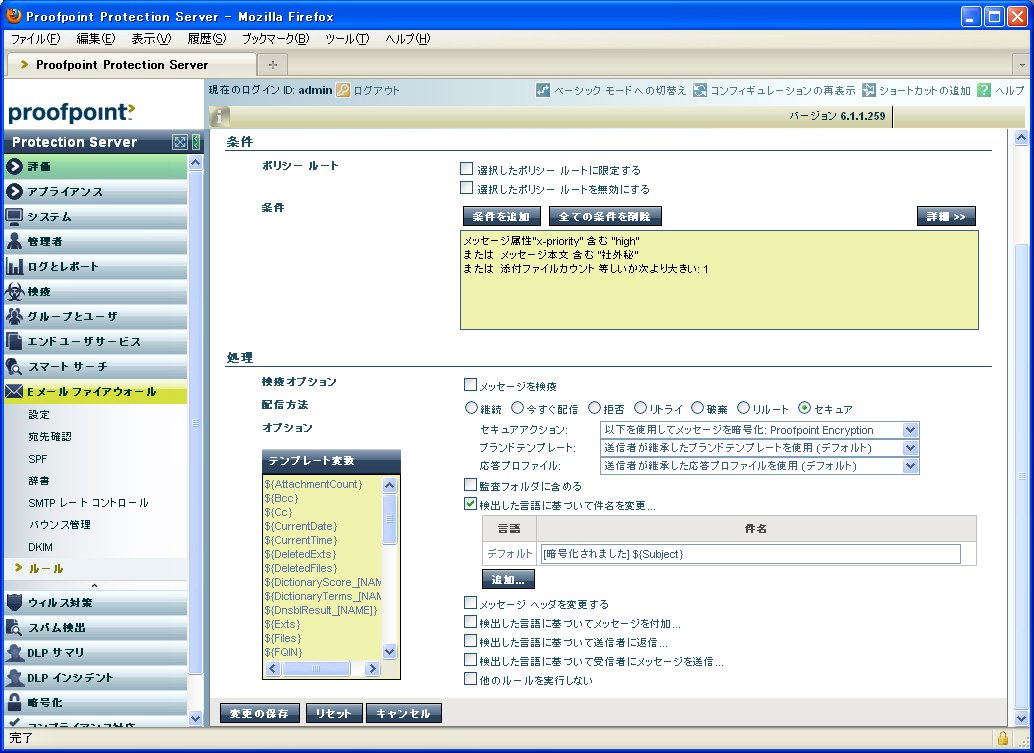This screenshot has height=753, width=1034.
Task: Open the 応答プロファイル dropdown
Action: (760, 466)
